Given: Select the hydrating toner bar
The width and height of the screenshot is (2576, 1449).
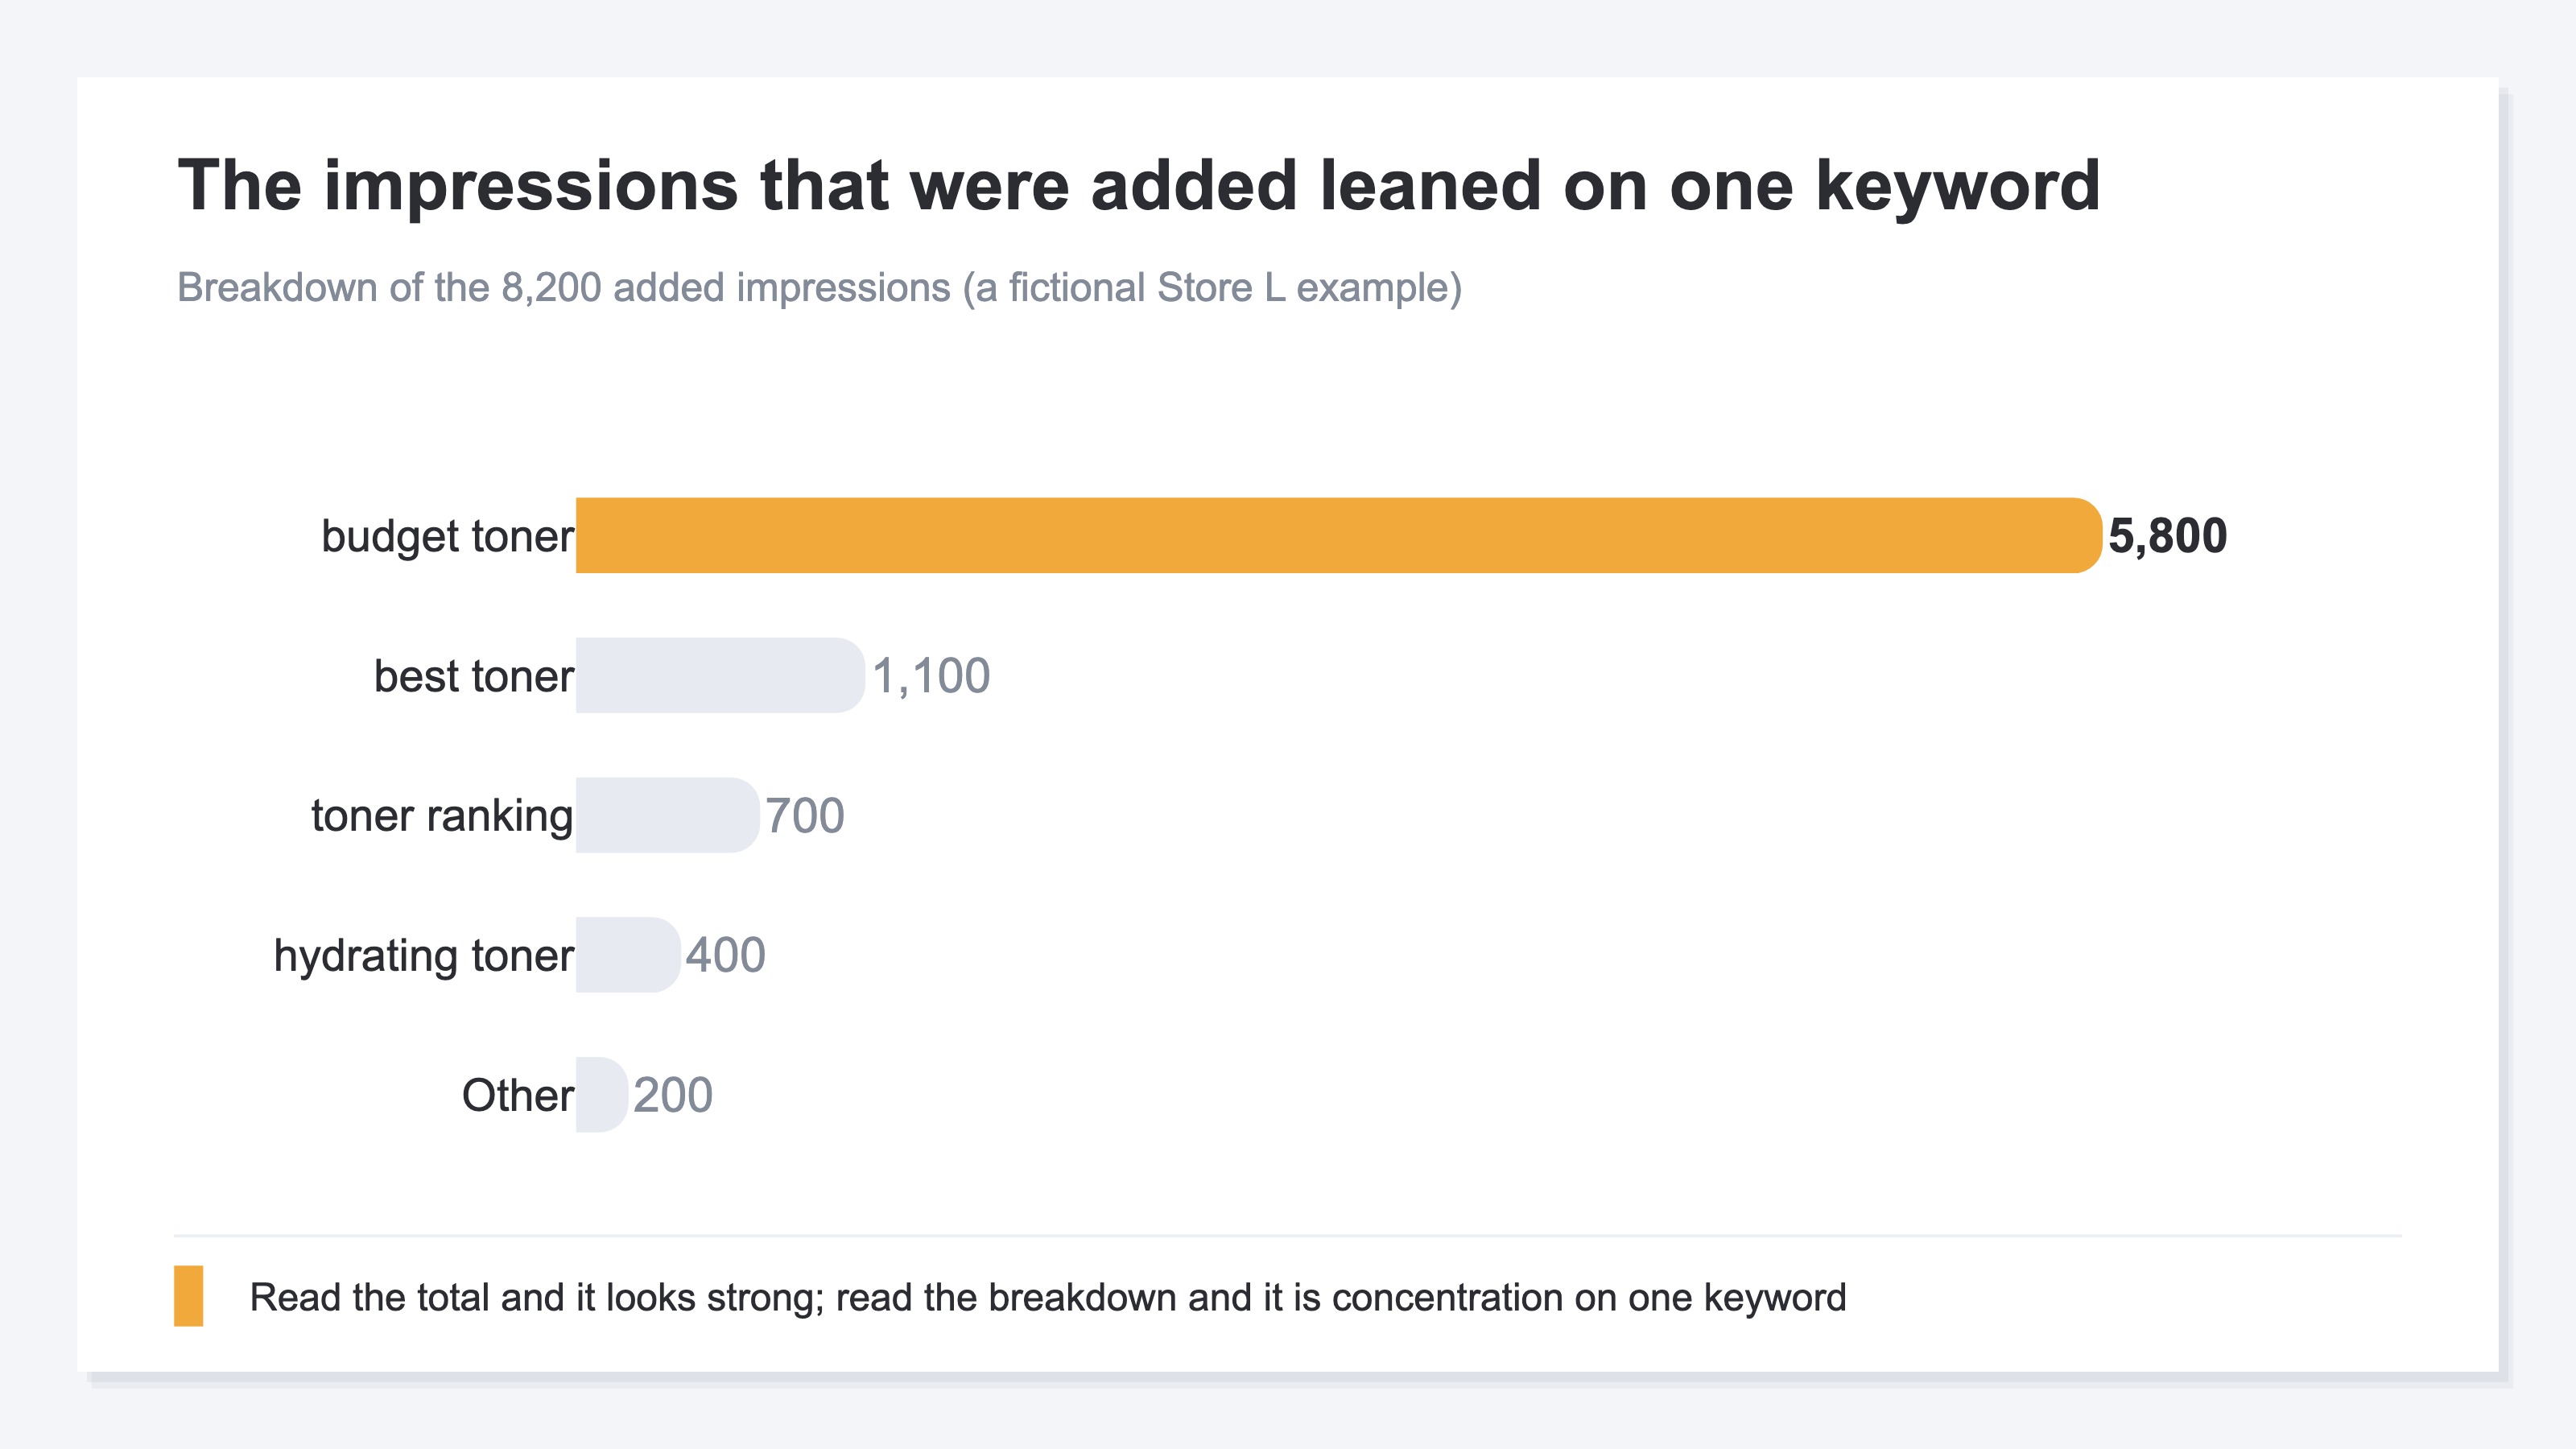Looking at the screenshot, I should click(x=628, y=955).
